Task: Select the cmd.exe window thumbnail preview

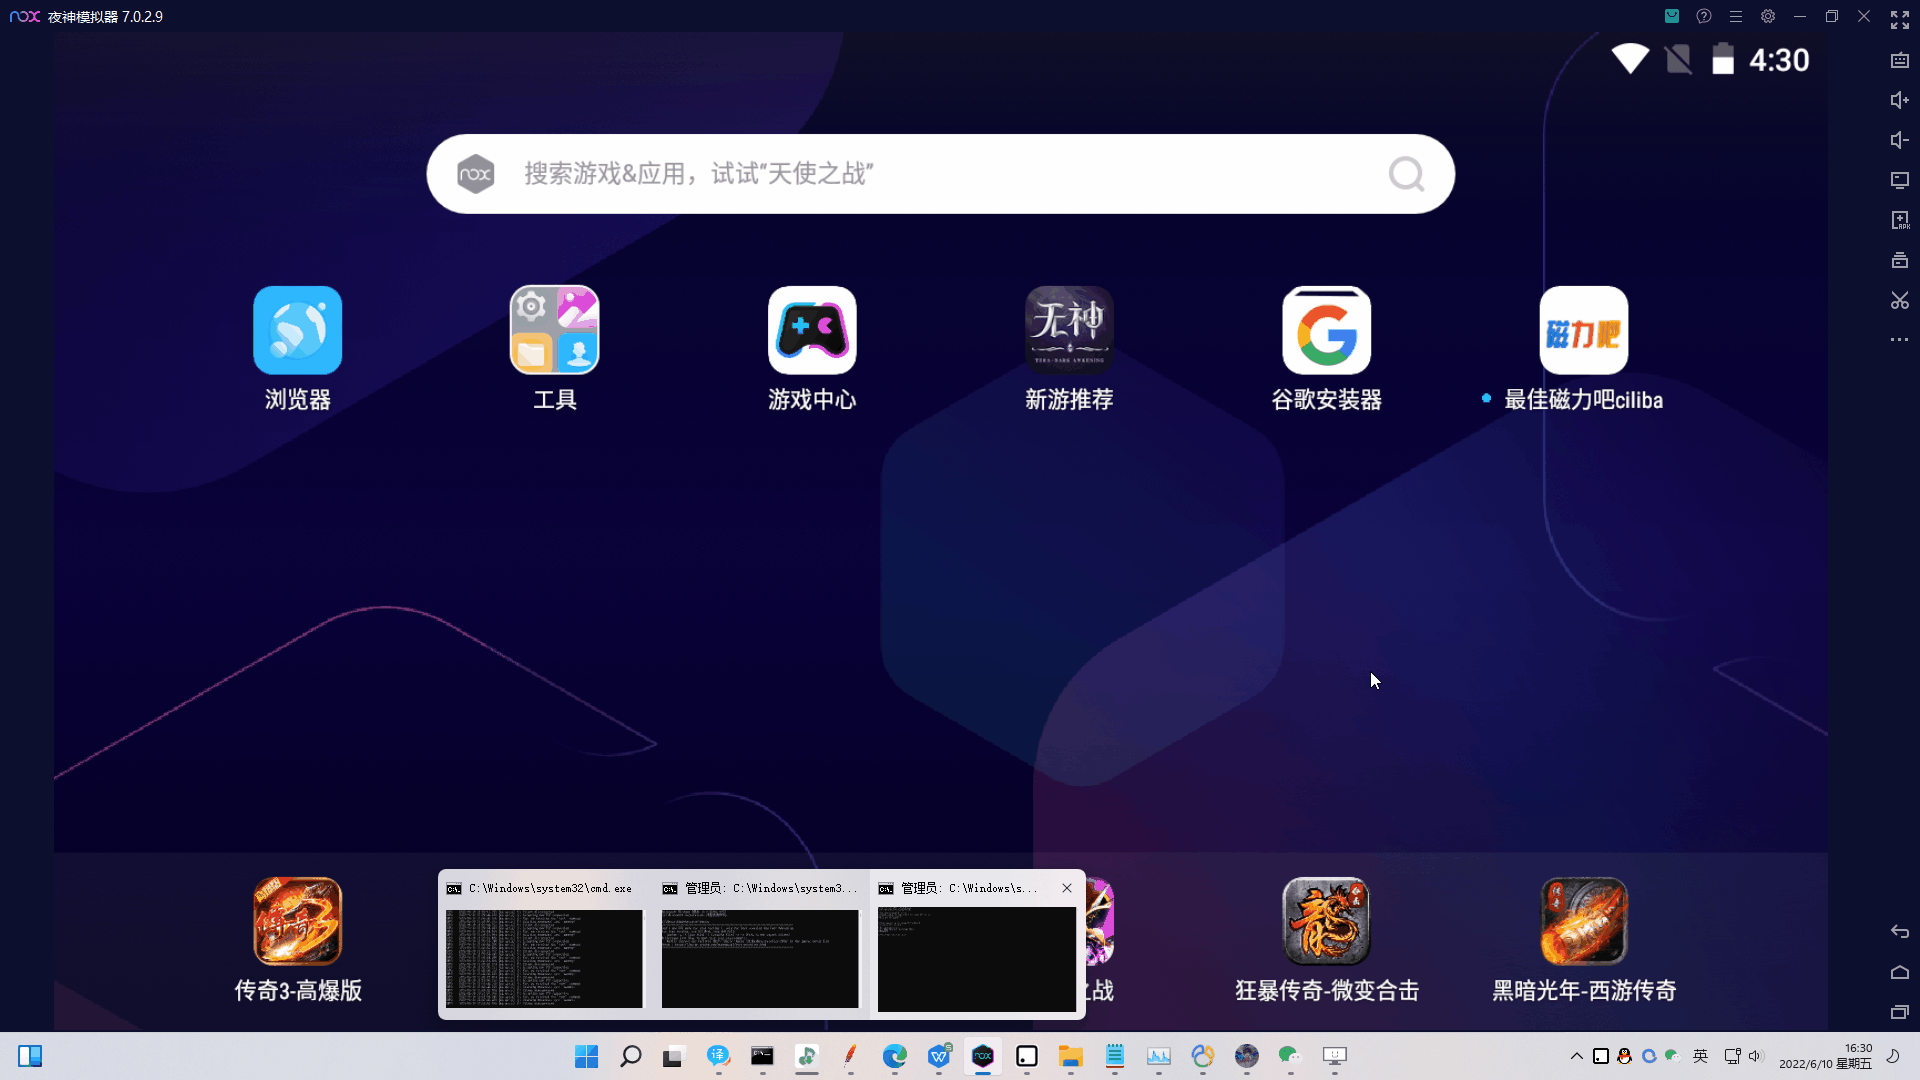Action: 544,957
